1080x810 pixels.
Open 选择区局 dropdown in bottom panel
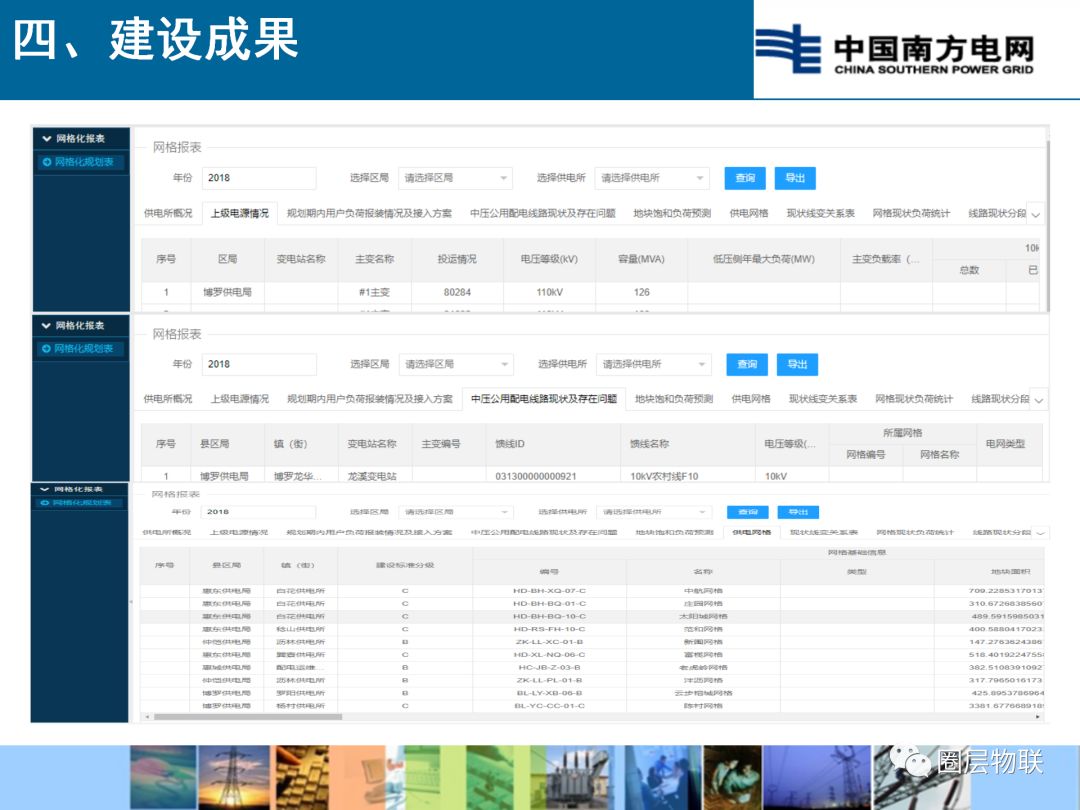pyautogui.click(x=456, y=512)
